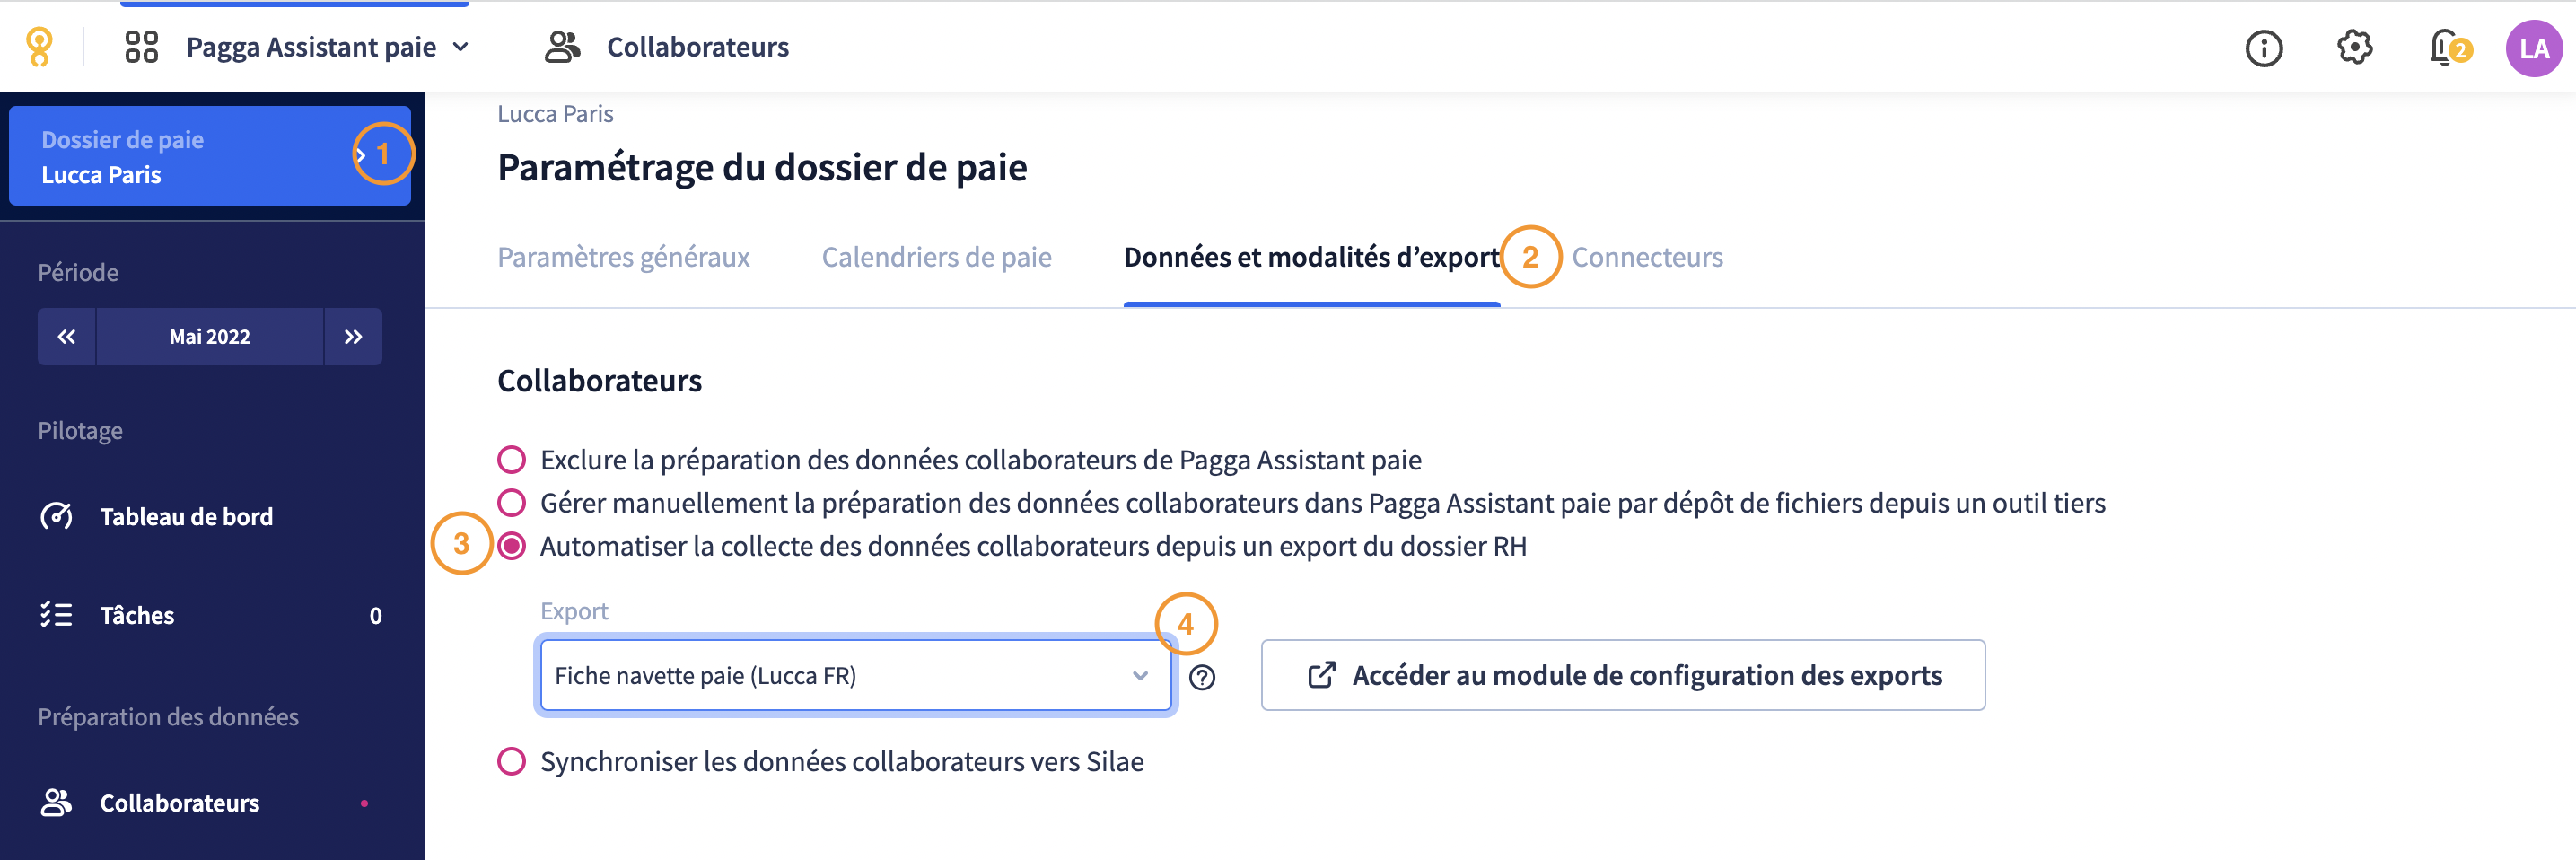2576x860 pixels.
Task: Switch to Calendriers de paie tab
Action: tap(936, 257)
